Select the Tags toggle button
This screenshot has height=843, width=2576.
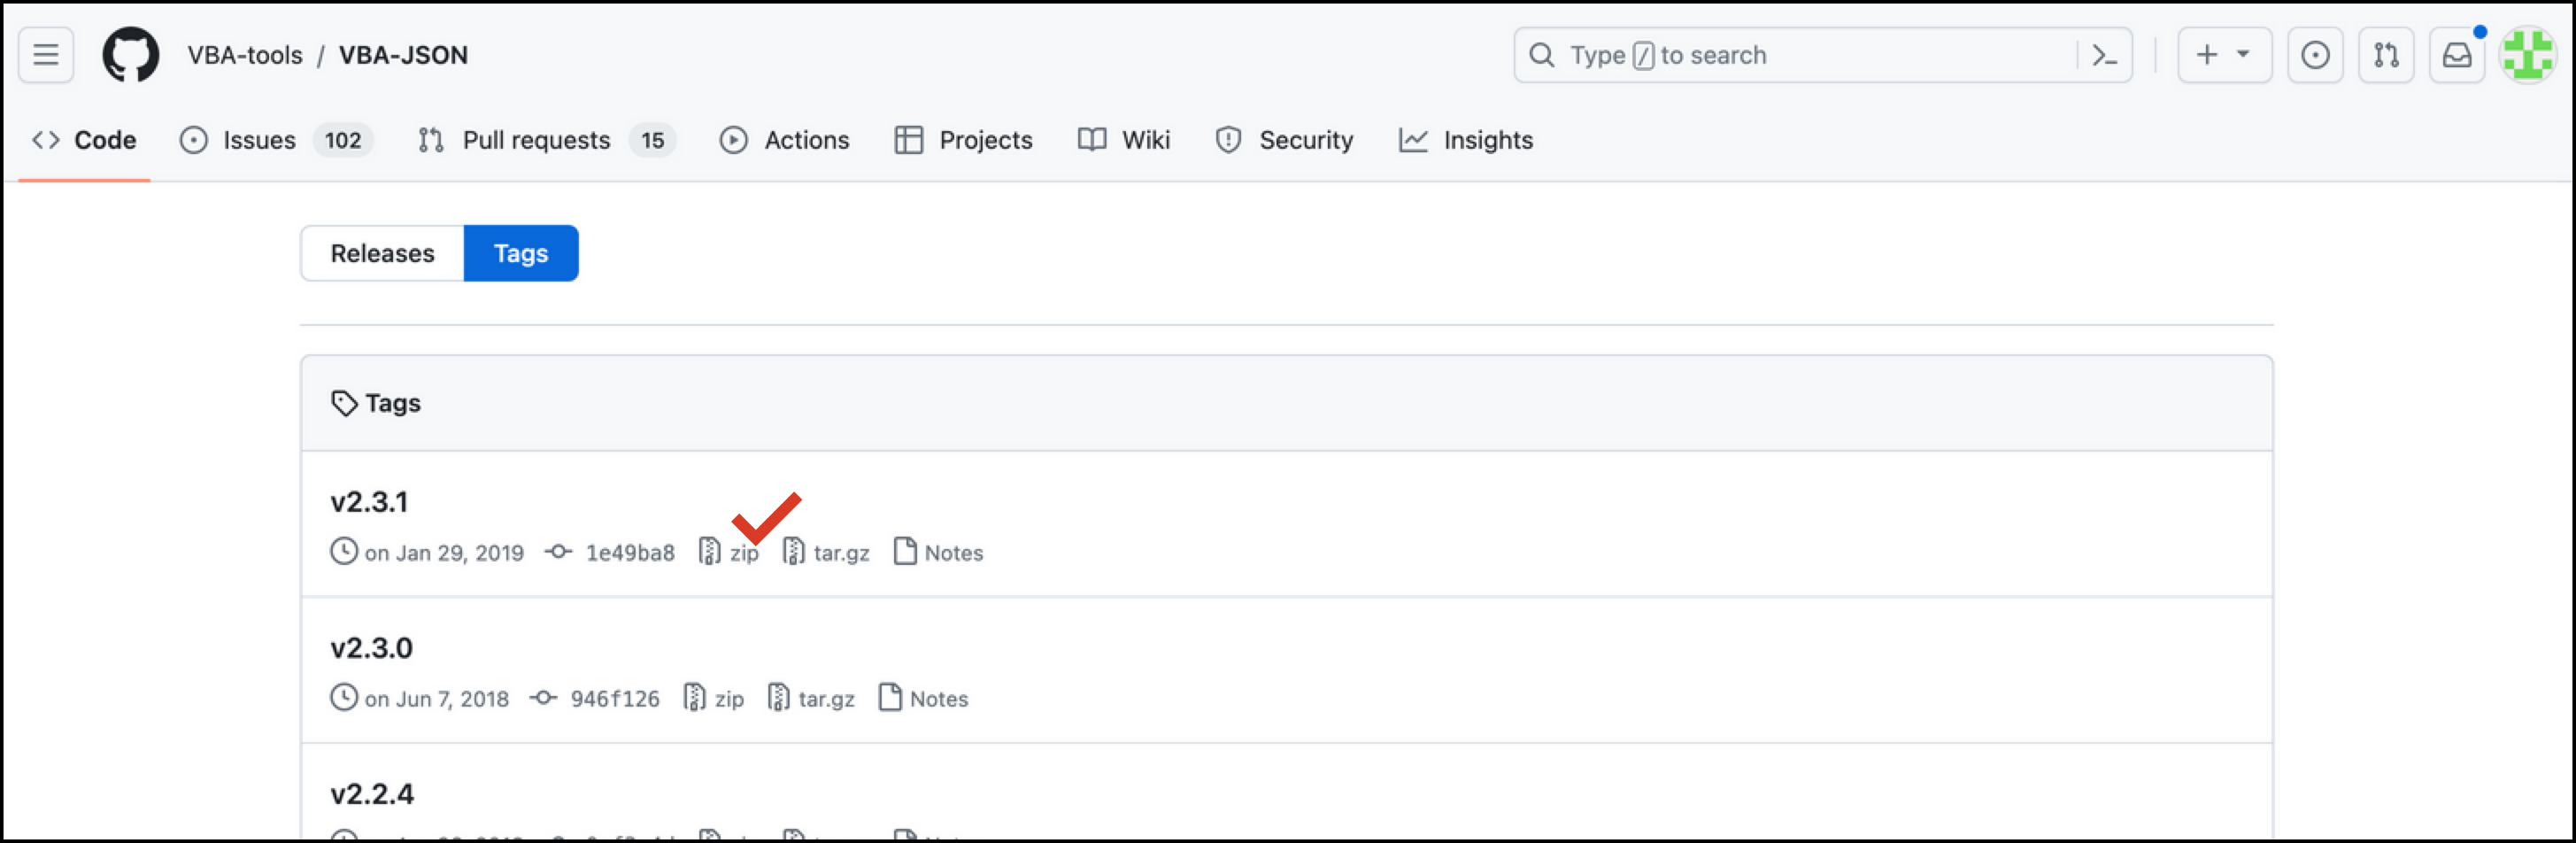point(521,253)
